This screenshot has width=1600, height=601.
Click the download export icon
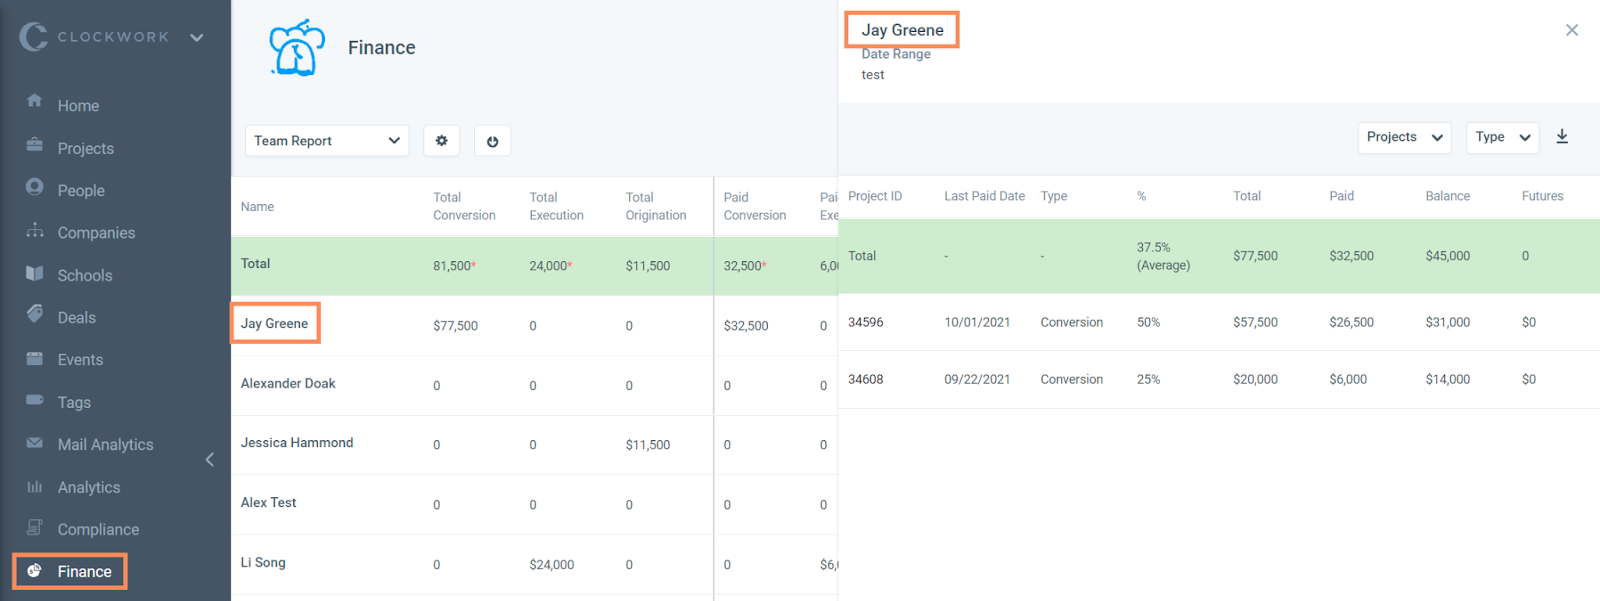coord(1562,137)
